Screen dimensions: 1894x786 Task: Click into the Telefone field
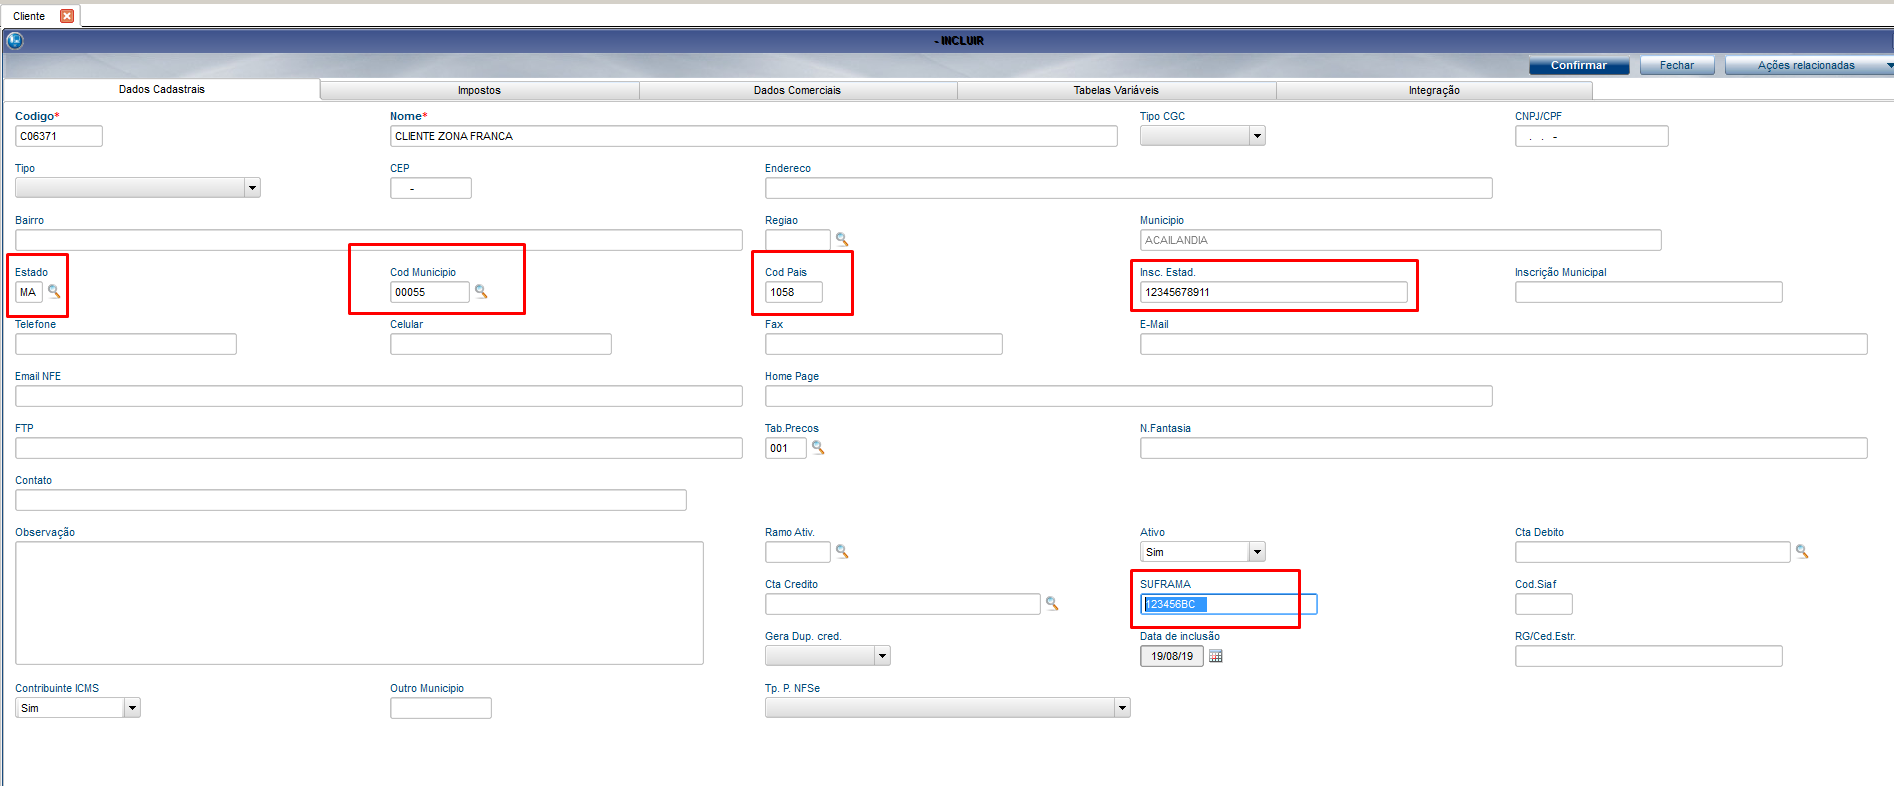coord(126,344)
